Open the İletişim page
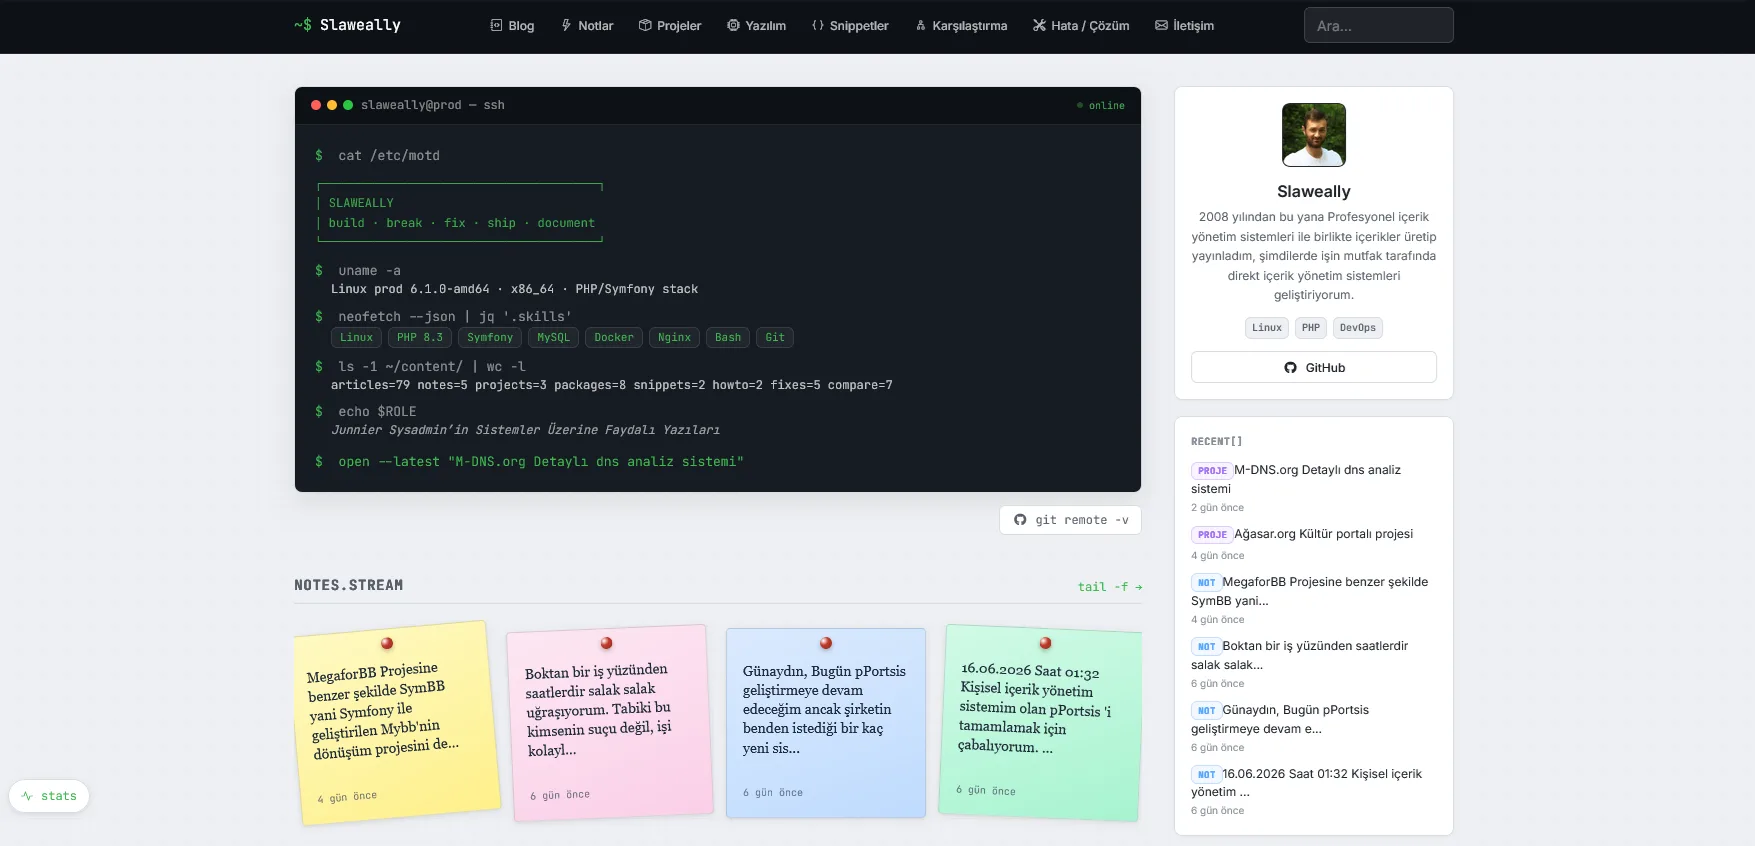Viewport: 1755px width, 846px height. (1185, 26)
